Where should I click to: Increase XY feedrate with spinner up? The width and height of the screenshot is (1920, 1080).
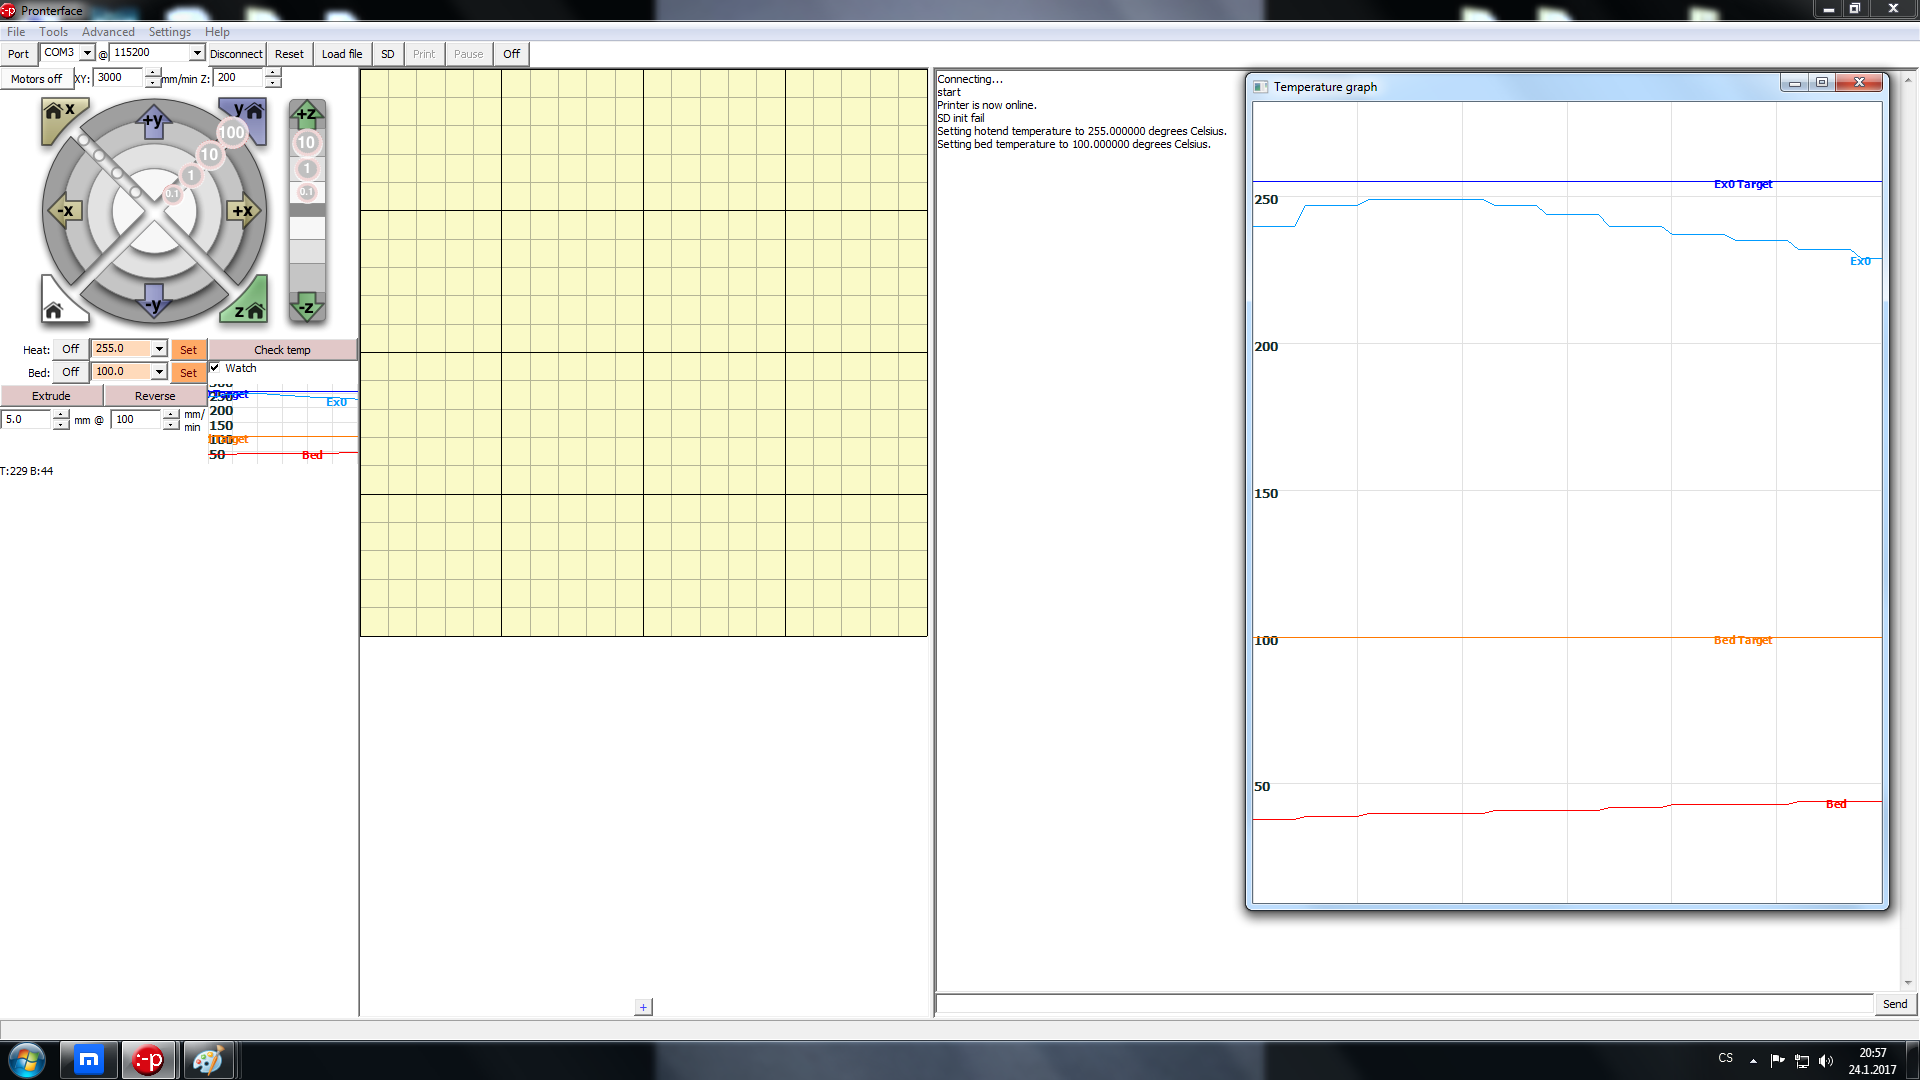153,73
